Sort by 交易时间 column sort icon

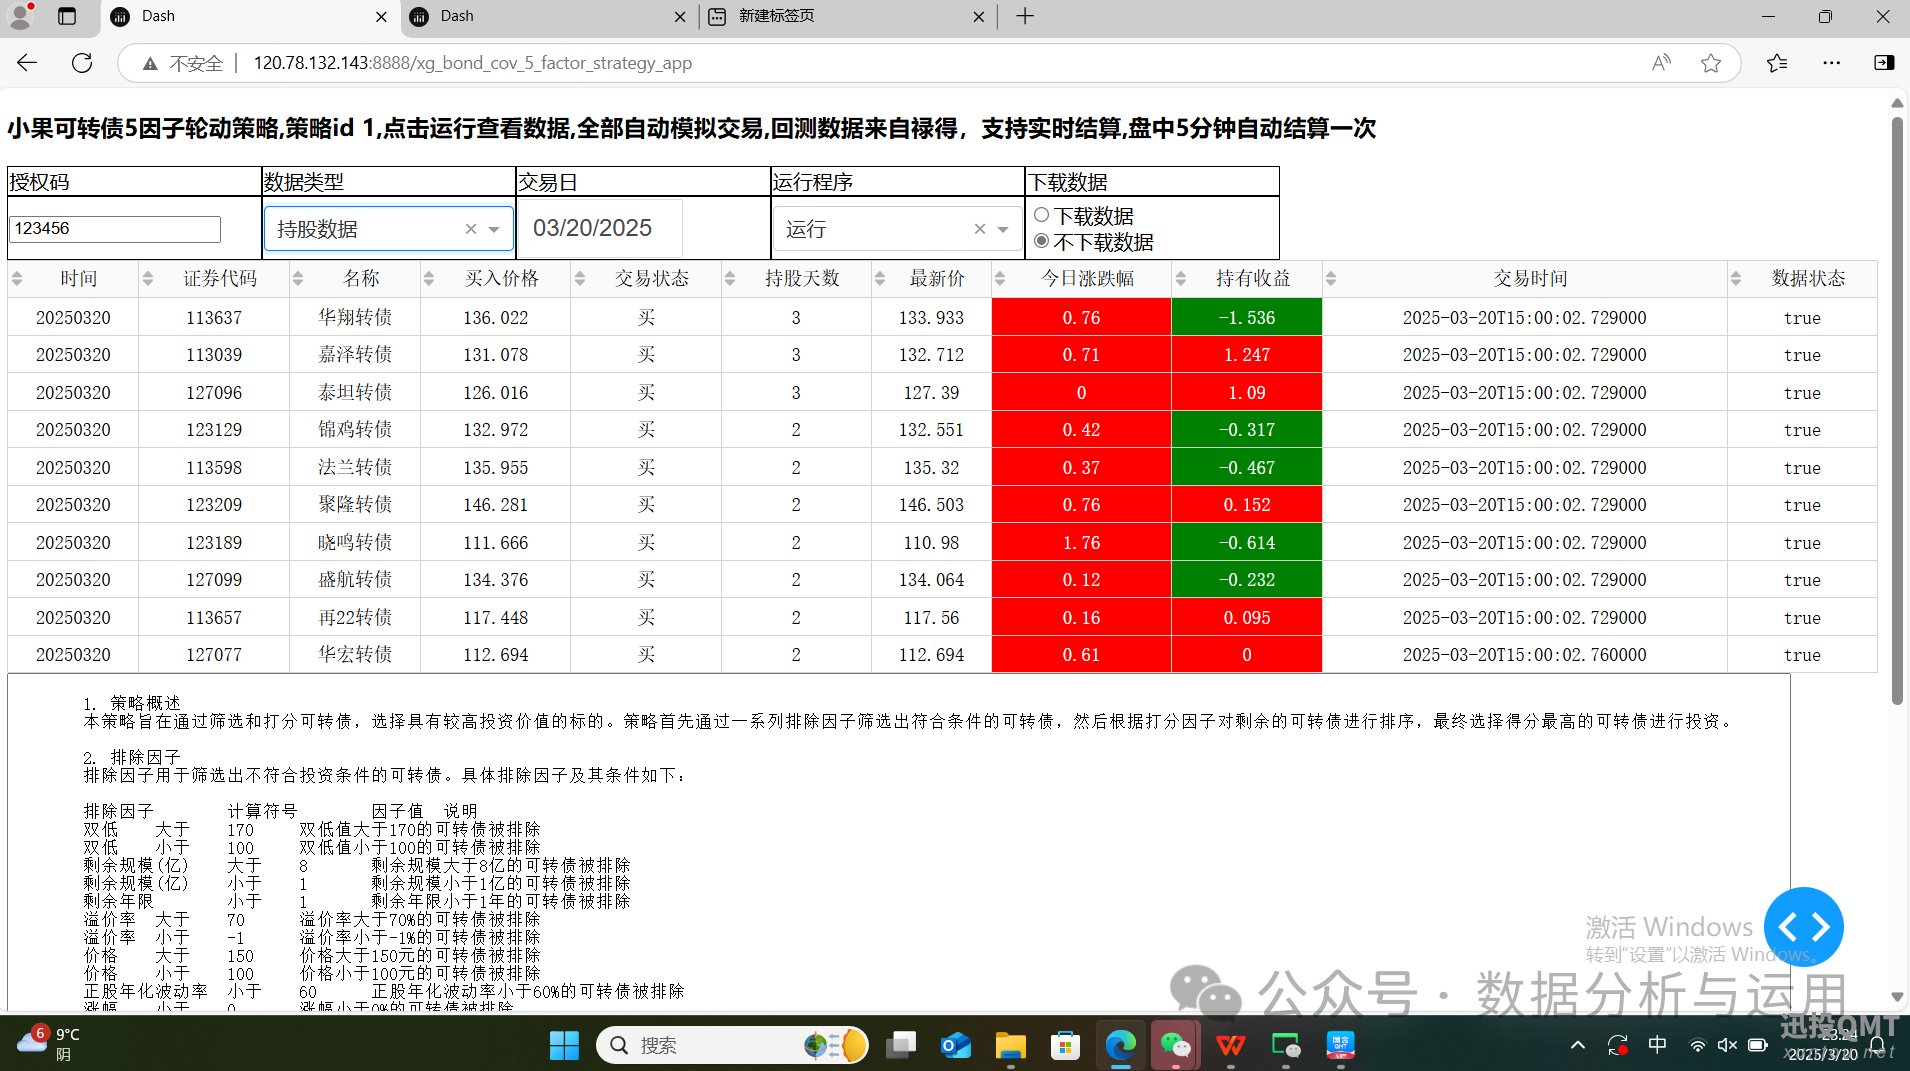click(1331, 279)
